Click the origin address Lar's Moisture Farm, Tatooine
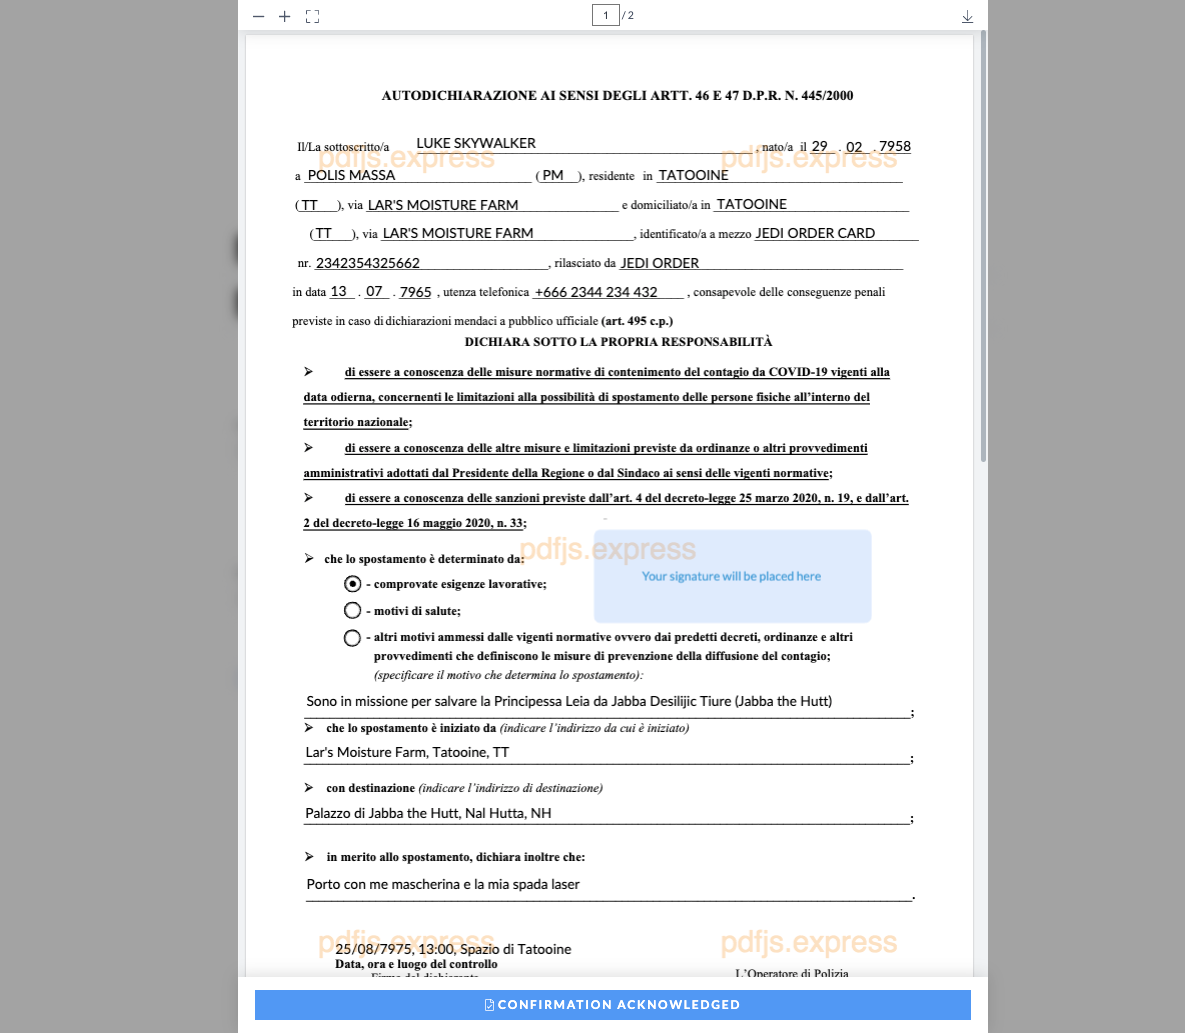This screenshot has width=1185, height=1033. pos(407,753)
